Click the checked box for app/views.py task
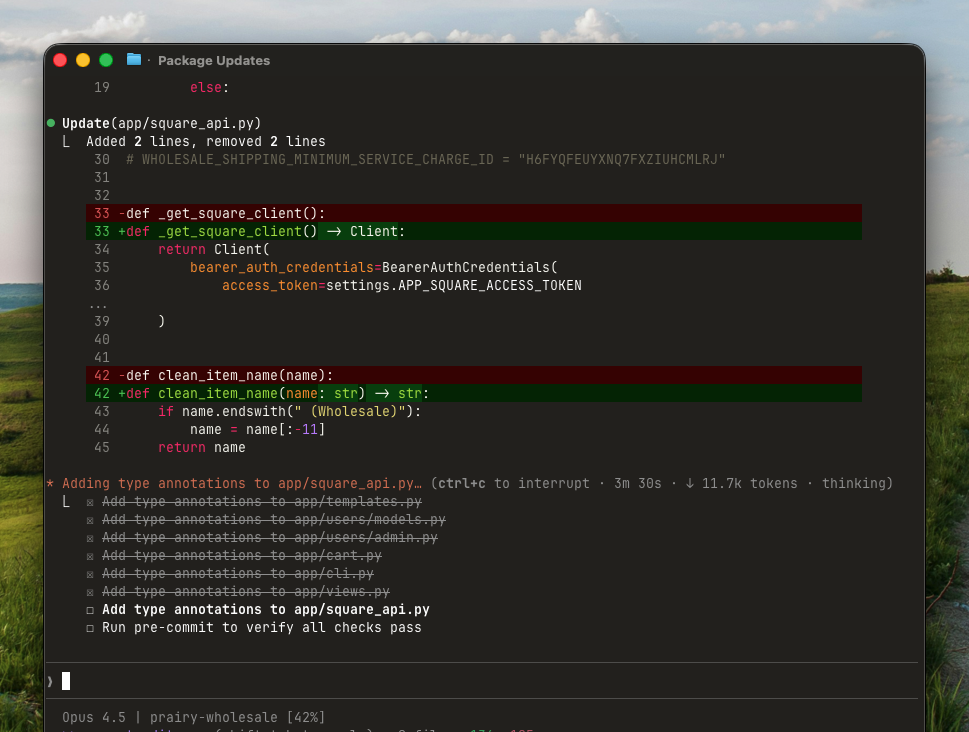The width and height of the screenshot is (969, 732). (90, 592)
